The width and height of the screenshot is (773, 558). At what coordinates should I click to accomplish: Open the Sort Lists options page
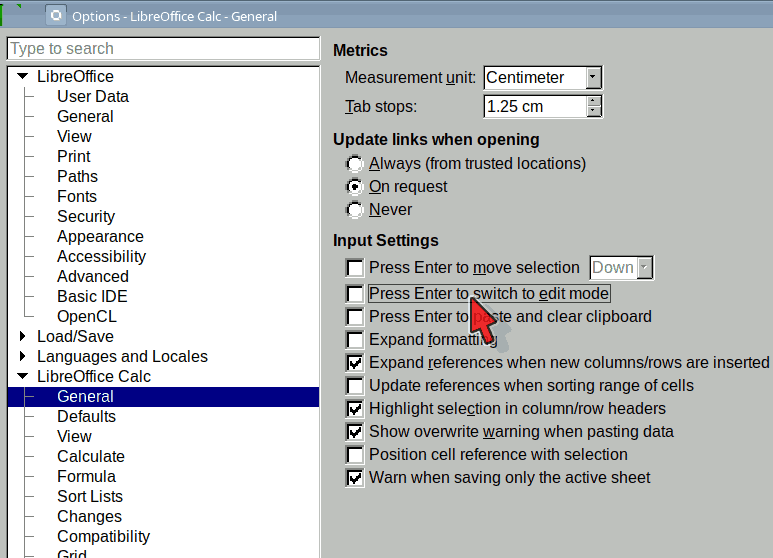click(x=90, y=496)
